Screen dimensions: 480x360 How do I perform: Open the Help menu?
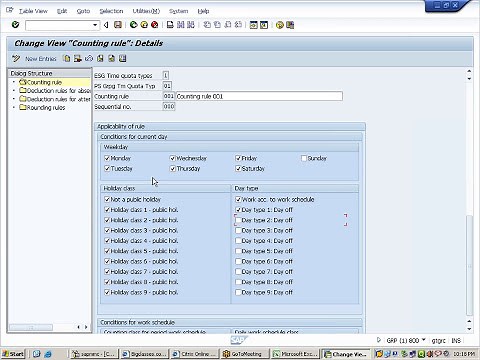point(203,11)
